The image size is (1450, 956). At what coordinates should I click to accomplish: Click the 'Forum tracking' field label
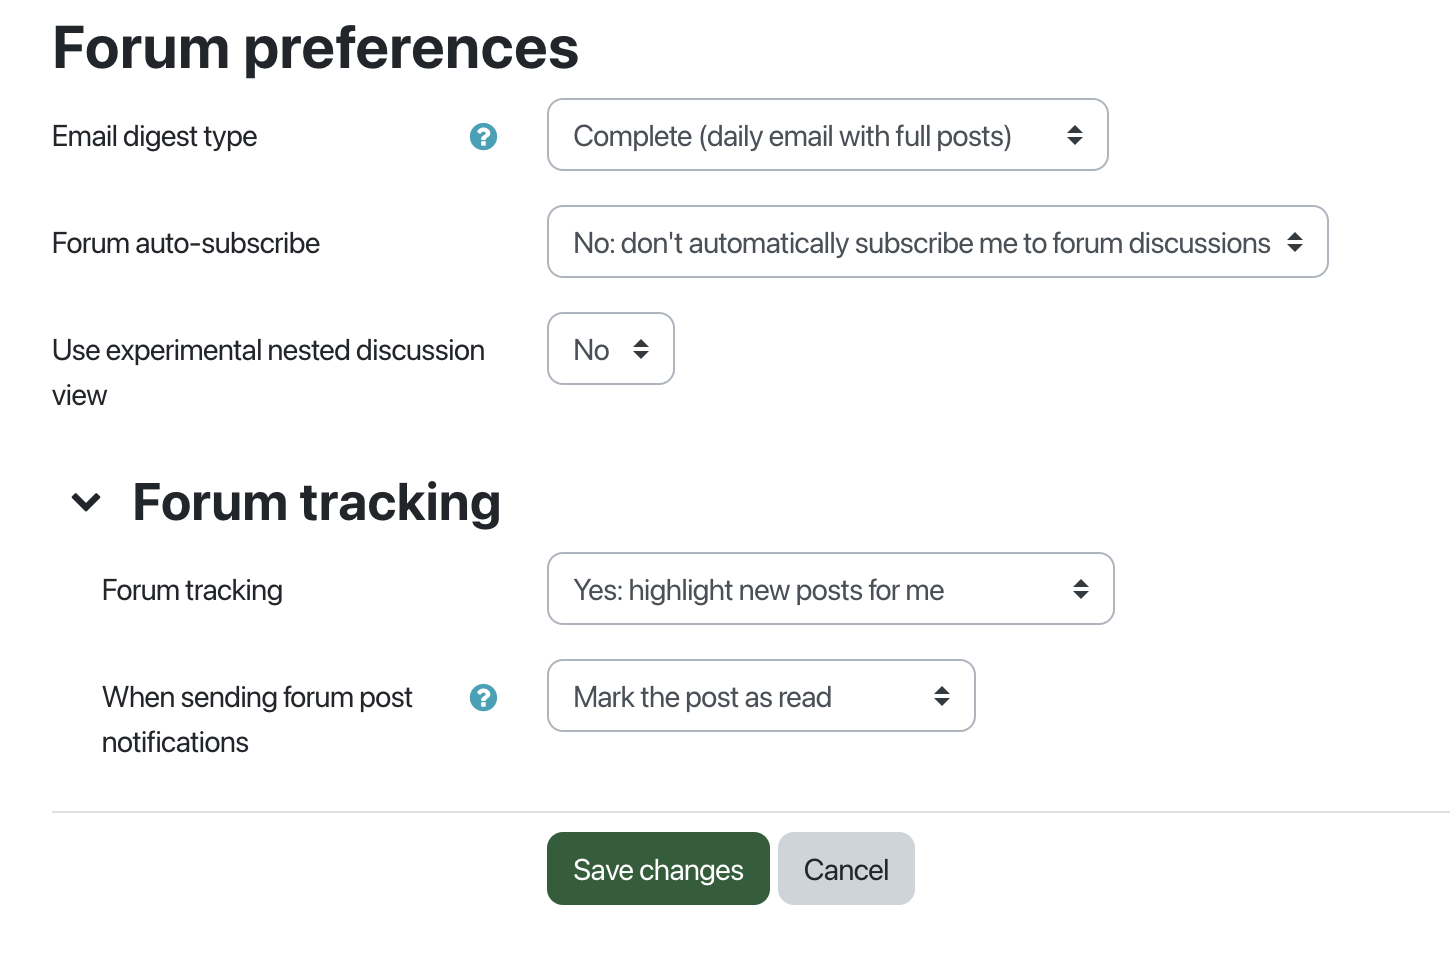tap(192, 590)
